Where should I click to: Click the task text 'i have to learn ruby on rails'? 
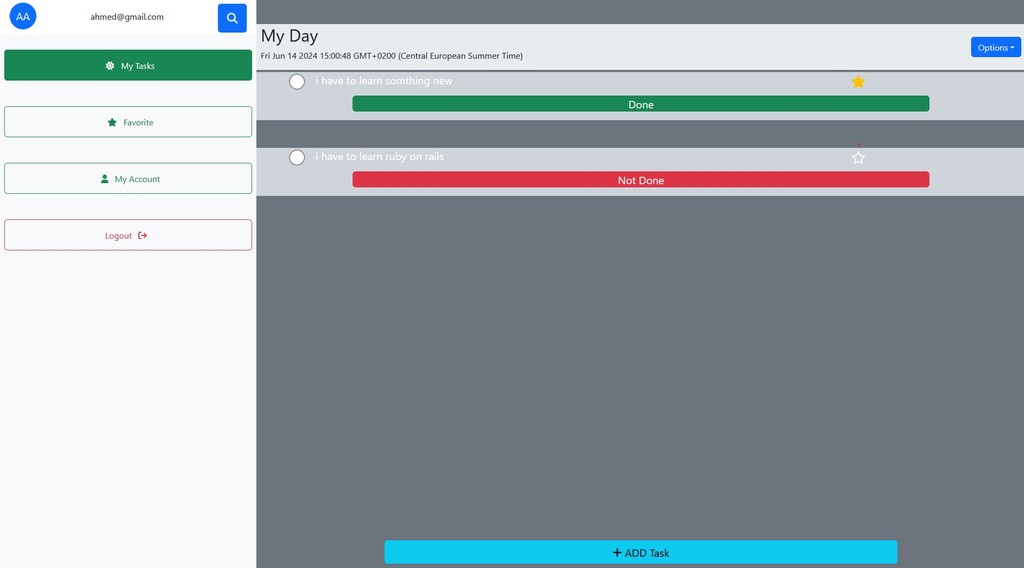pos(379,157)
